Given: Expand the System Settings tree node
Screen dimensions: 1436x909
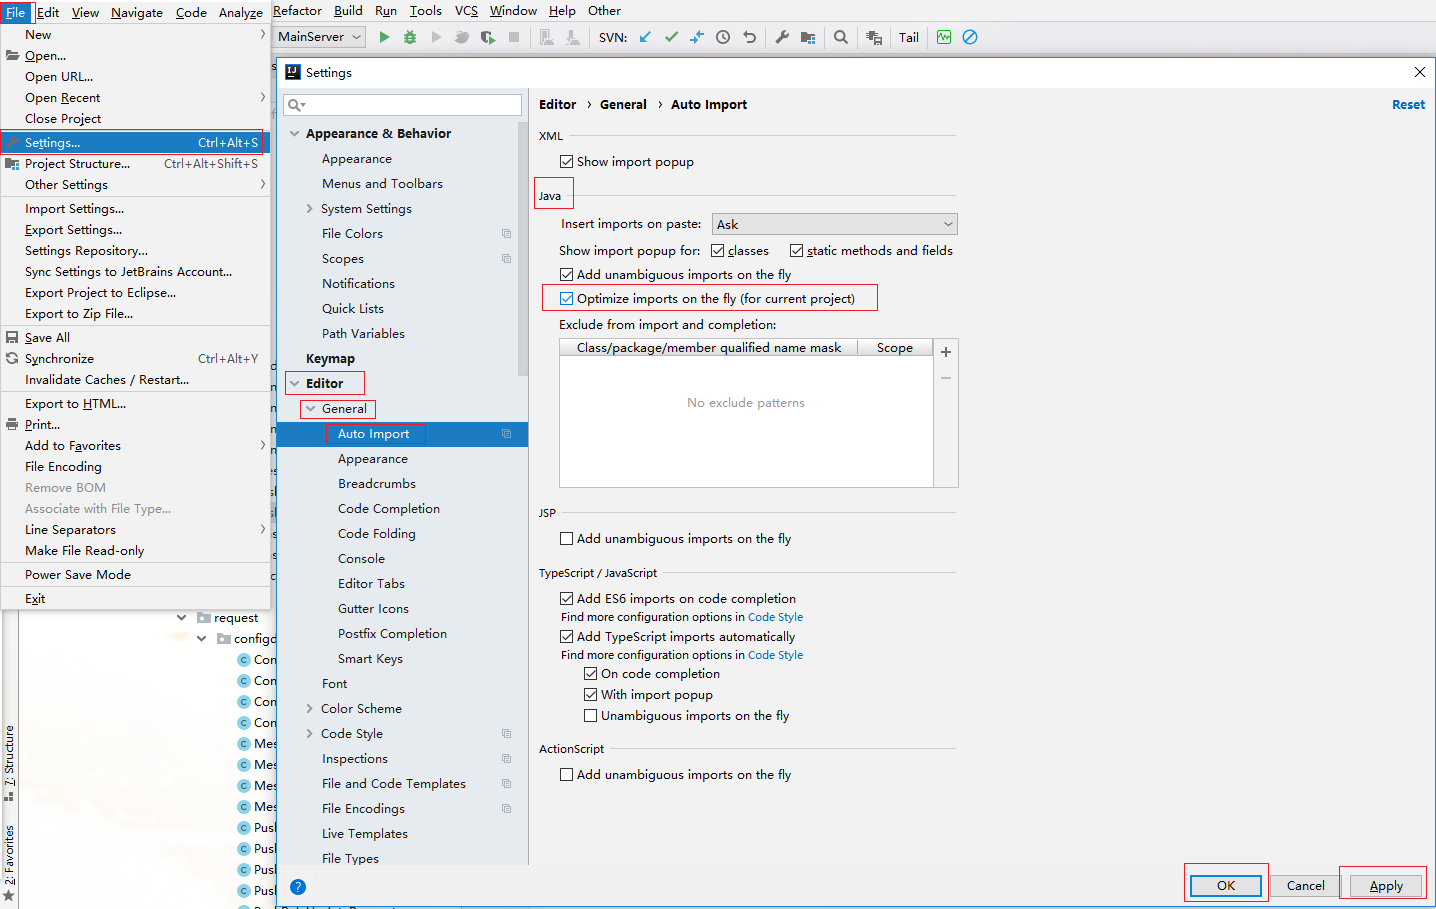Looking at the screenshot, I should tap(309, 209).
